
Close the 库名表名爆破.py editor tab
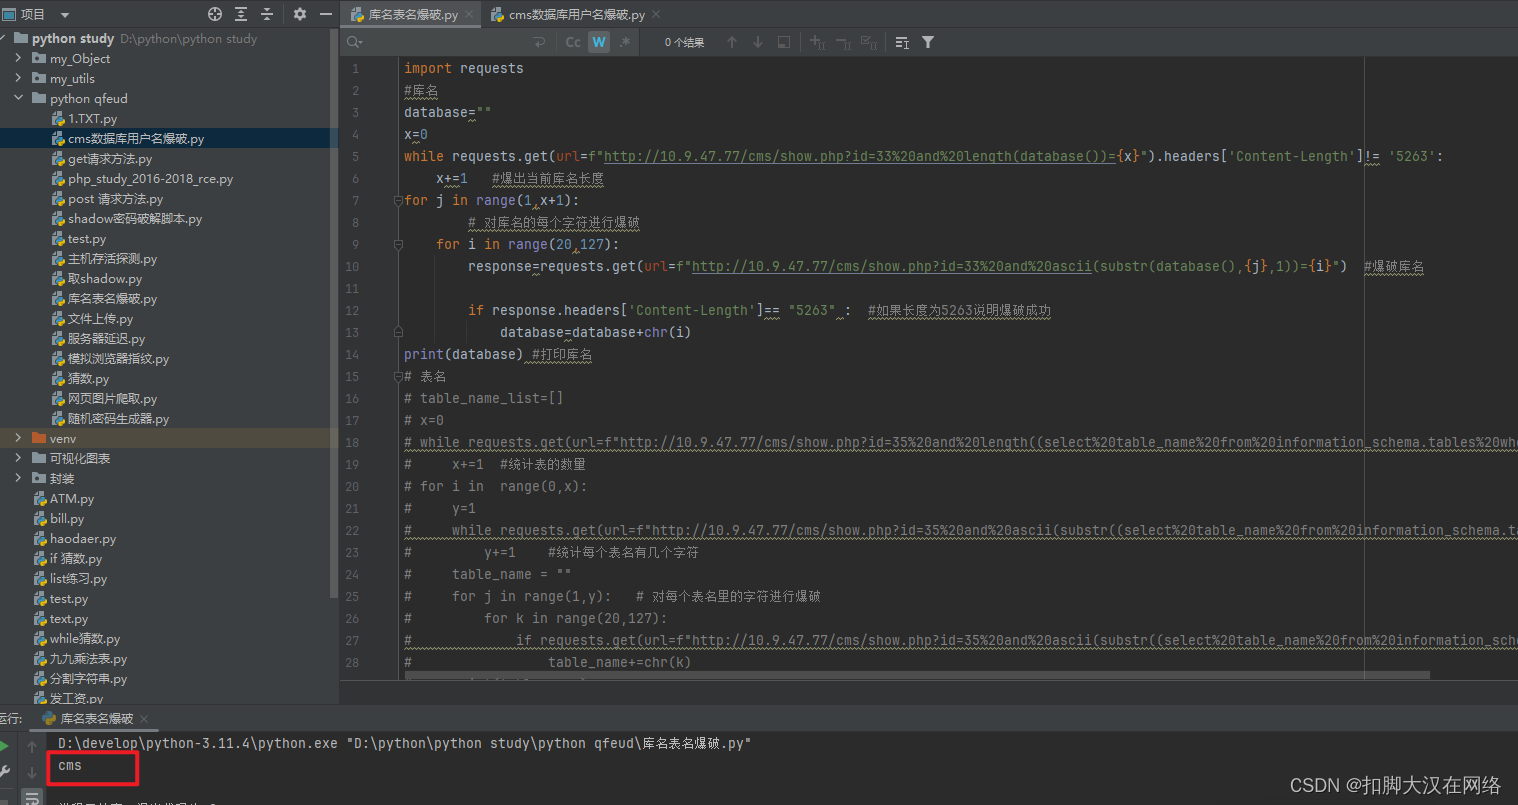click(470, 15)
